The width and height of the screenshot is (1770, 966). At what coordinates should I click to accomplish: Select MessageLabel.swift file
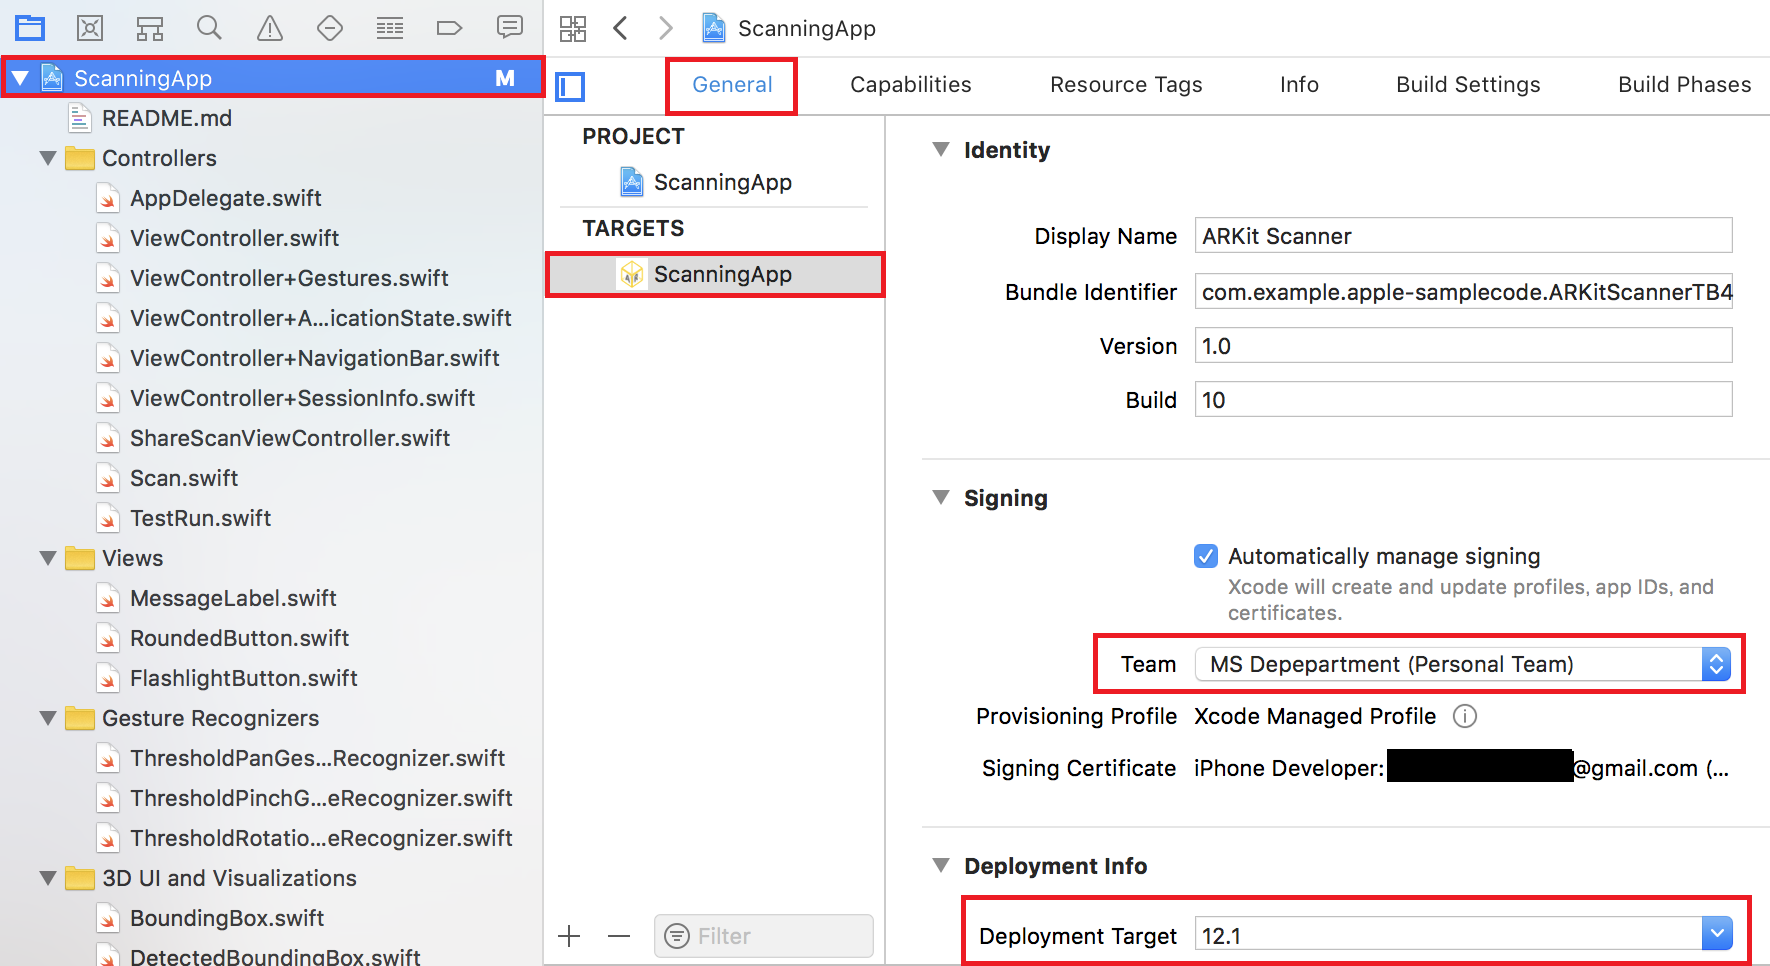point(233,598)
